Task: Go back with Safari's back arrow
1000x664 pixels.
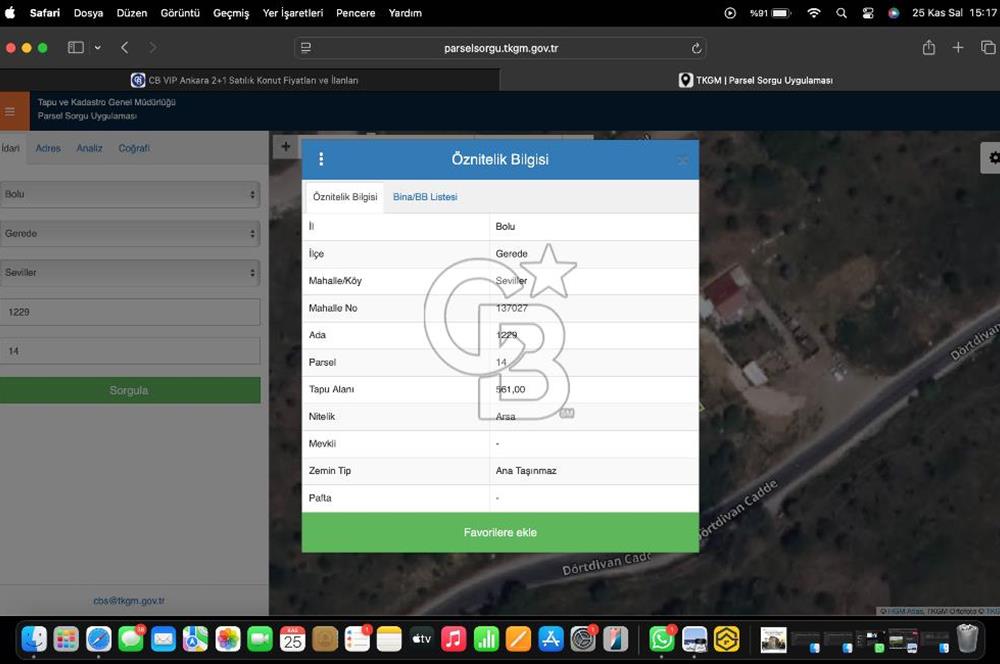Action: pyautogui.click(x=125, y=48)
